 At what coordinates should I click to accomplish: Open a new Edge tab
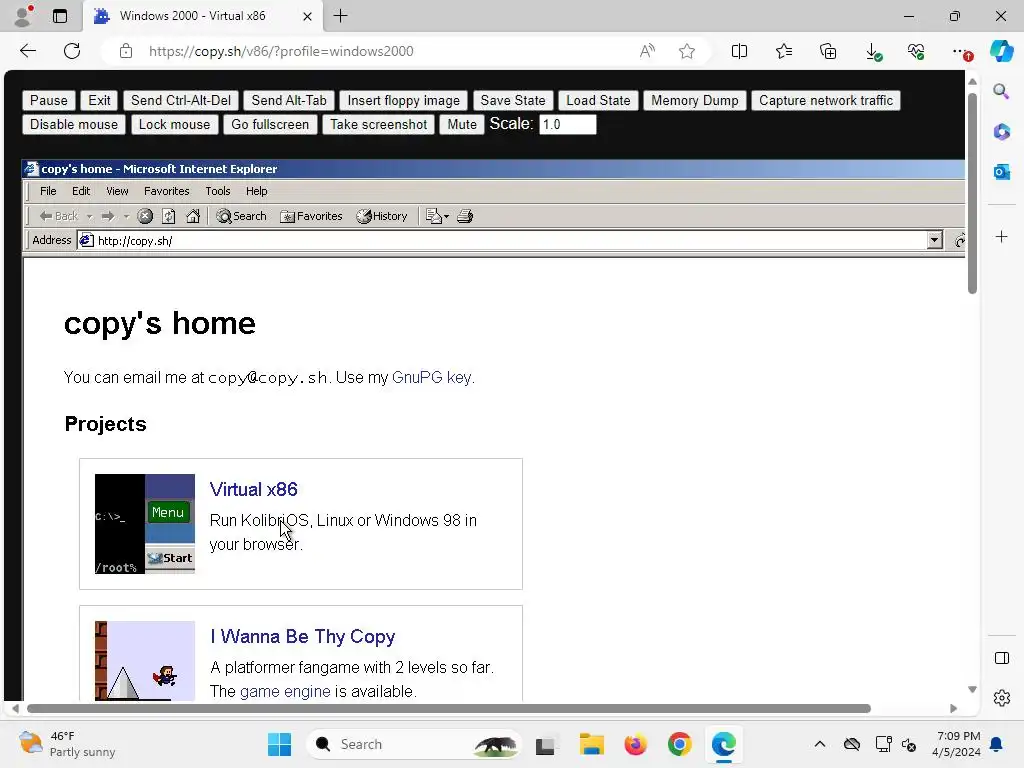[340, 16]
